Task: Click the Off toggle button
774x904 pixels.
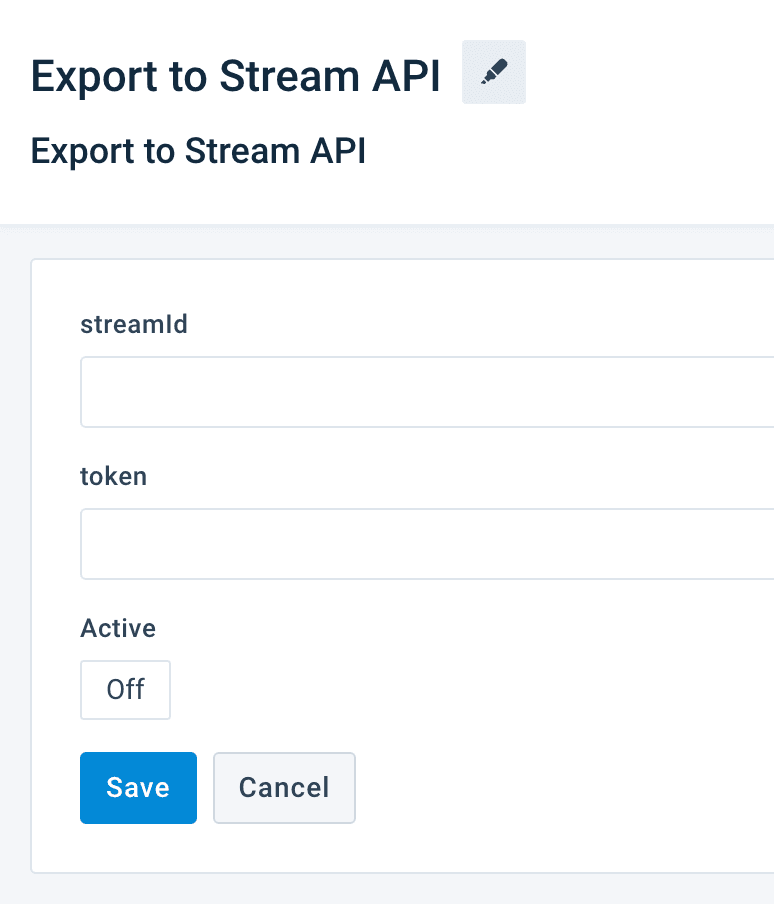Action: click(x=126, y=690)
